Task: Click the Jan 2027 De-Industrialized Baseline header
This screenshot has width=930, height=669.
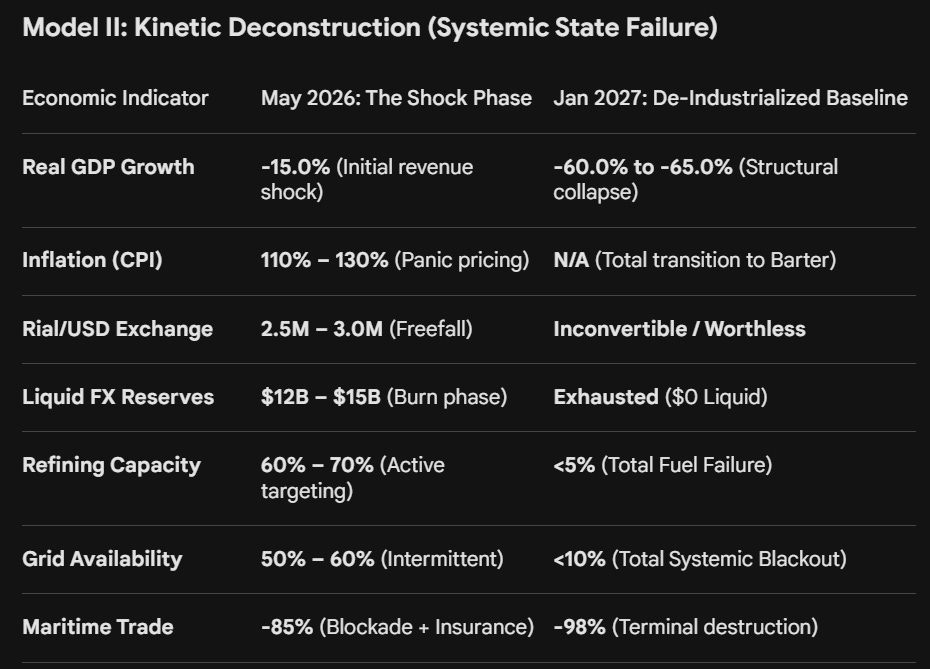Action: click(730, 98)
